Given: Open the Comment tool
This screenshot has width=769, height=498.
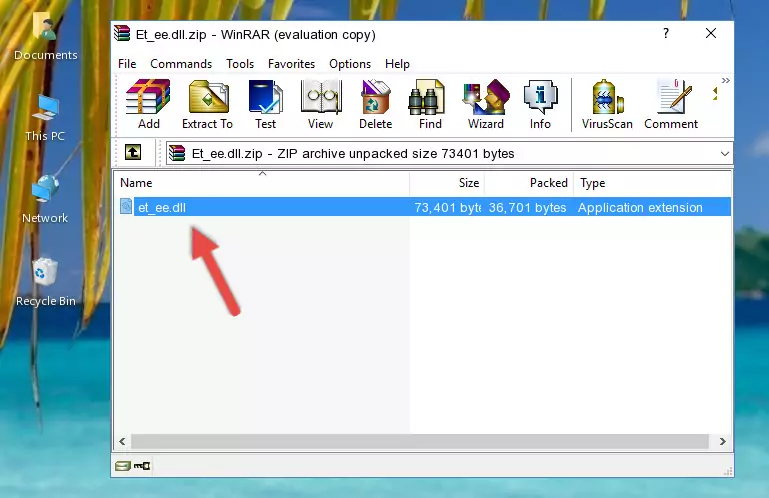Looking at the screenshot, I should [671, 105].
